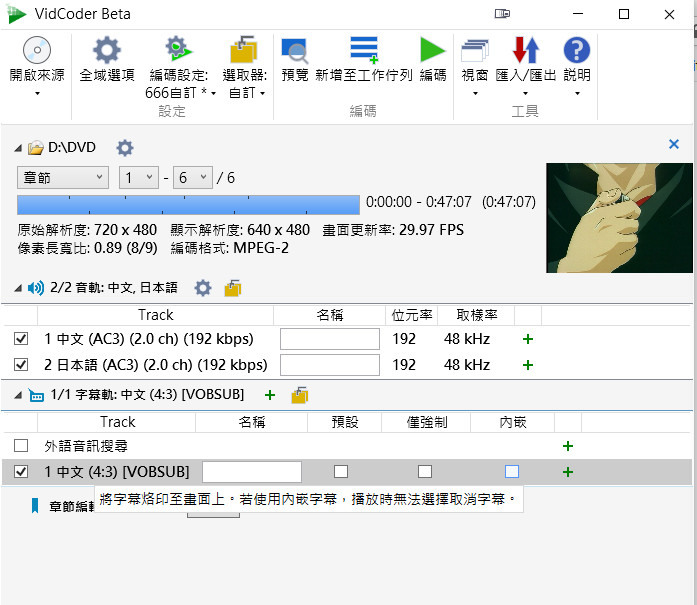Uncheck audio track 2 日本語 AC3
The height and width of the screenshot is (605, 697).
tap(21, 365)
